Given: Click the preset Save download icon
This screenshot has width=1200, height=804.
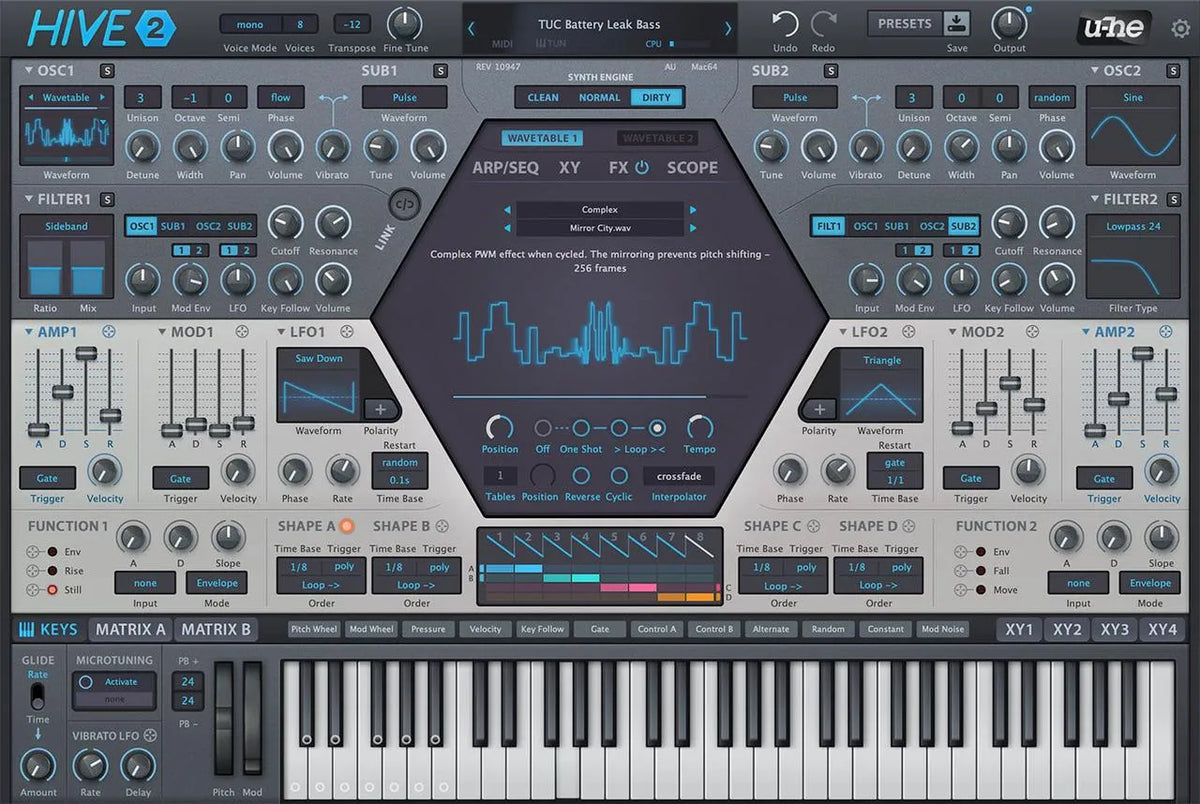Looking at the screenshot, I should tap(957, 23).
